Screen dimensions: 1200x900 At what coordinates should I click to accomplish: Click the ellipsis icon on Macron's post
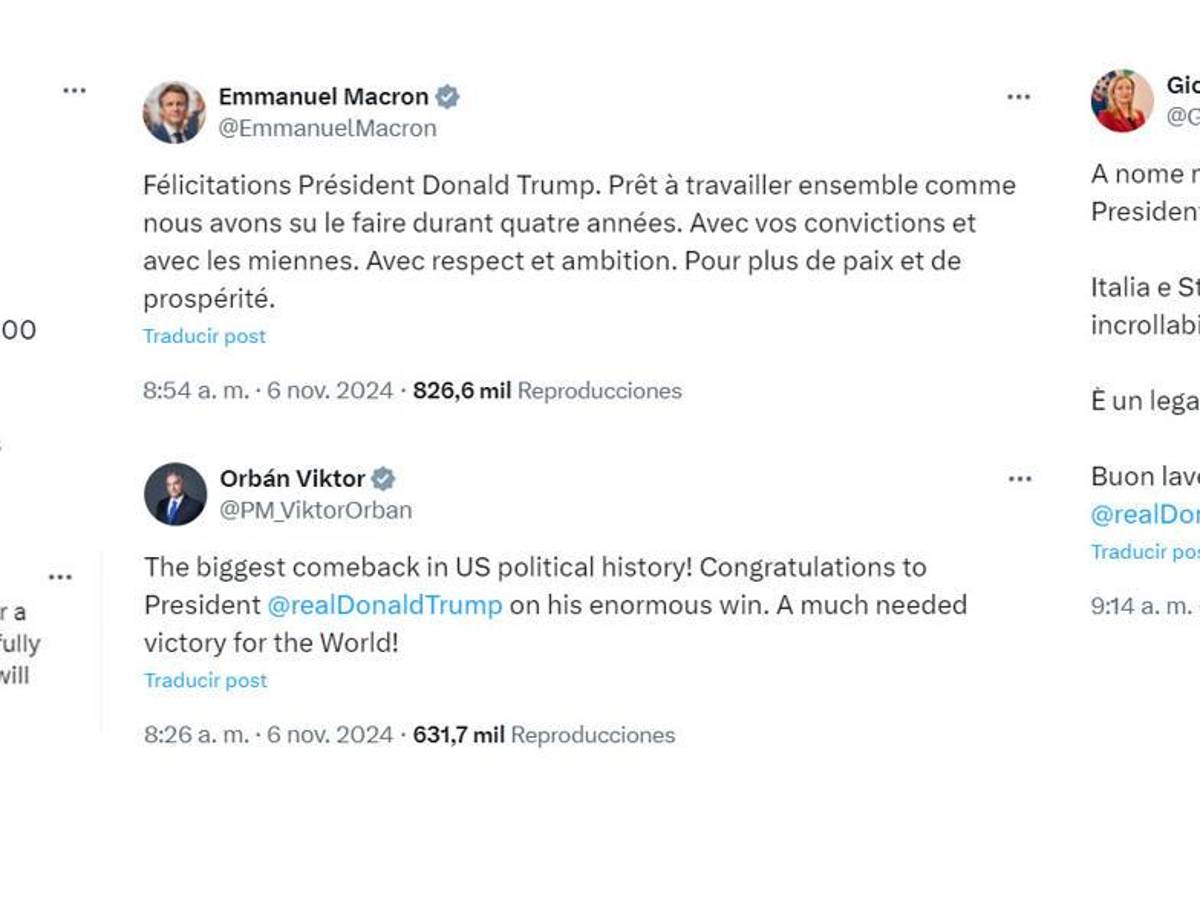[1019, 96]
